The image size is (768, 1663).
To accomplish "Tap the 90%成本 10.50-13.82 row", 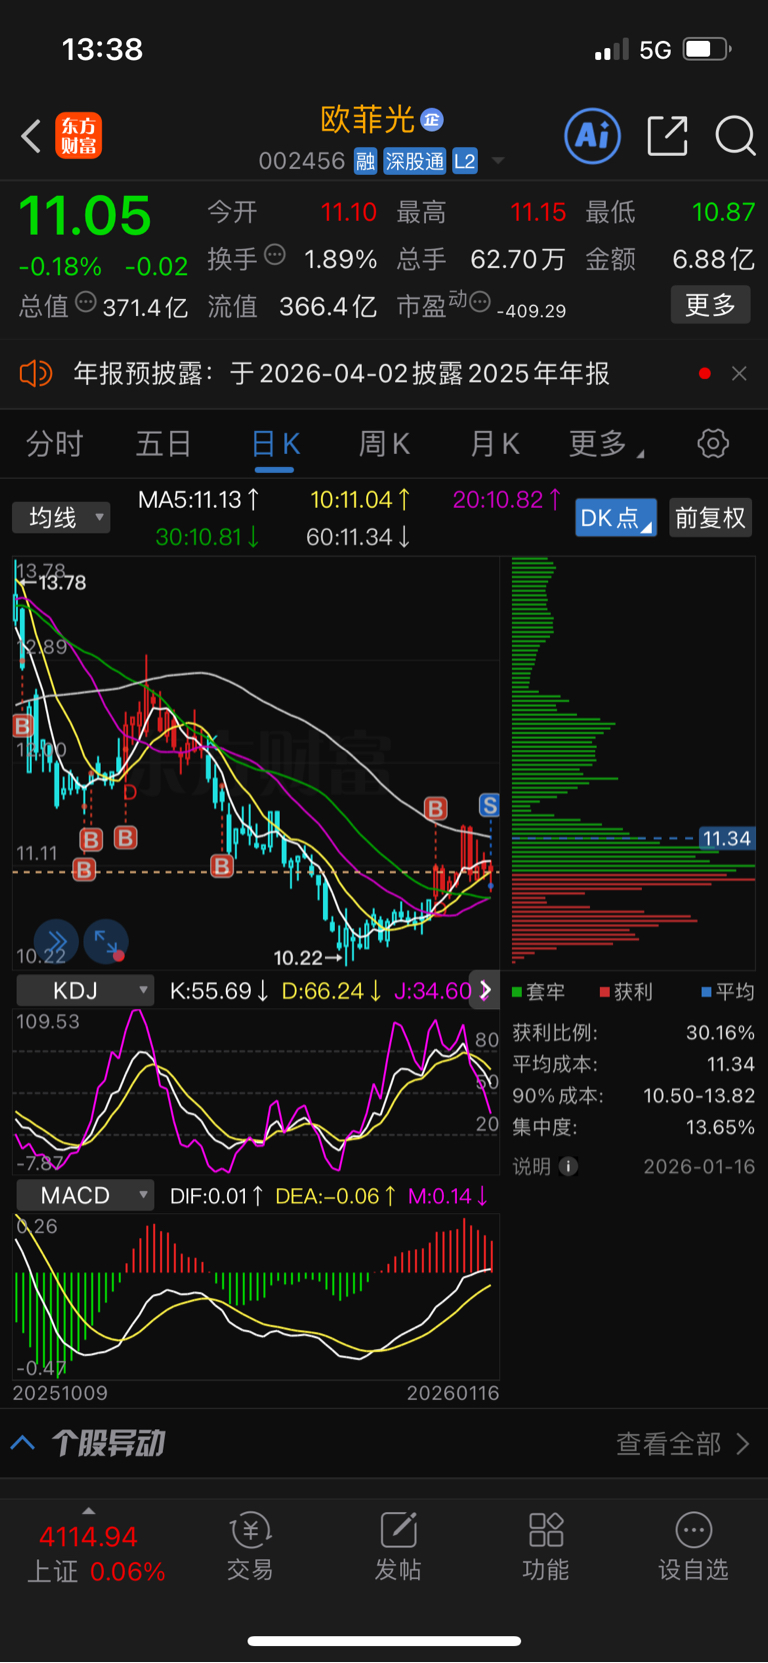I will [633, 1096].
